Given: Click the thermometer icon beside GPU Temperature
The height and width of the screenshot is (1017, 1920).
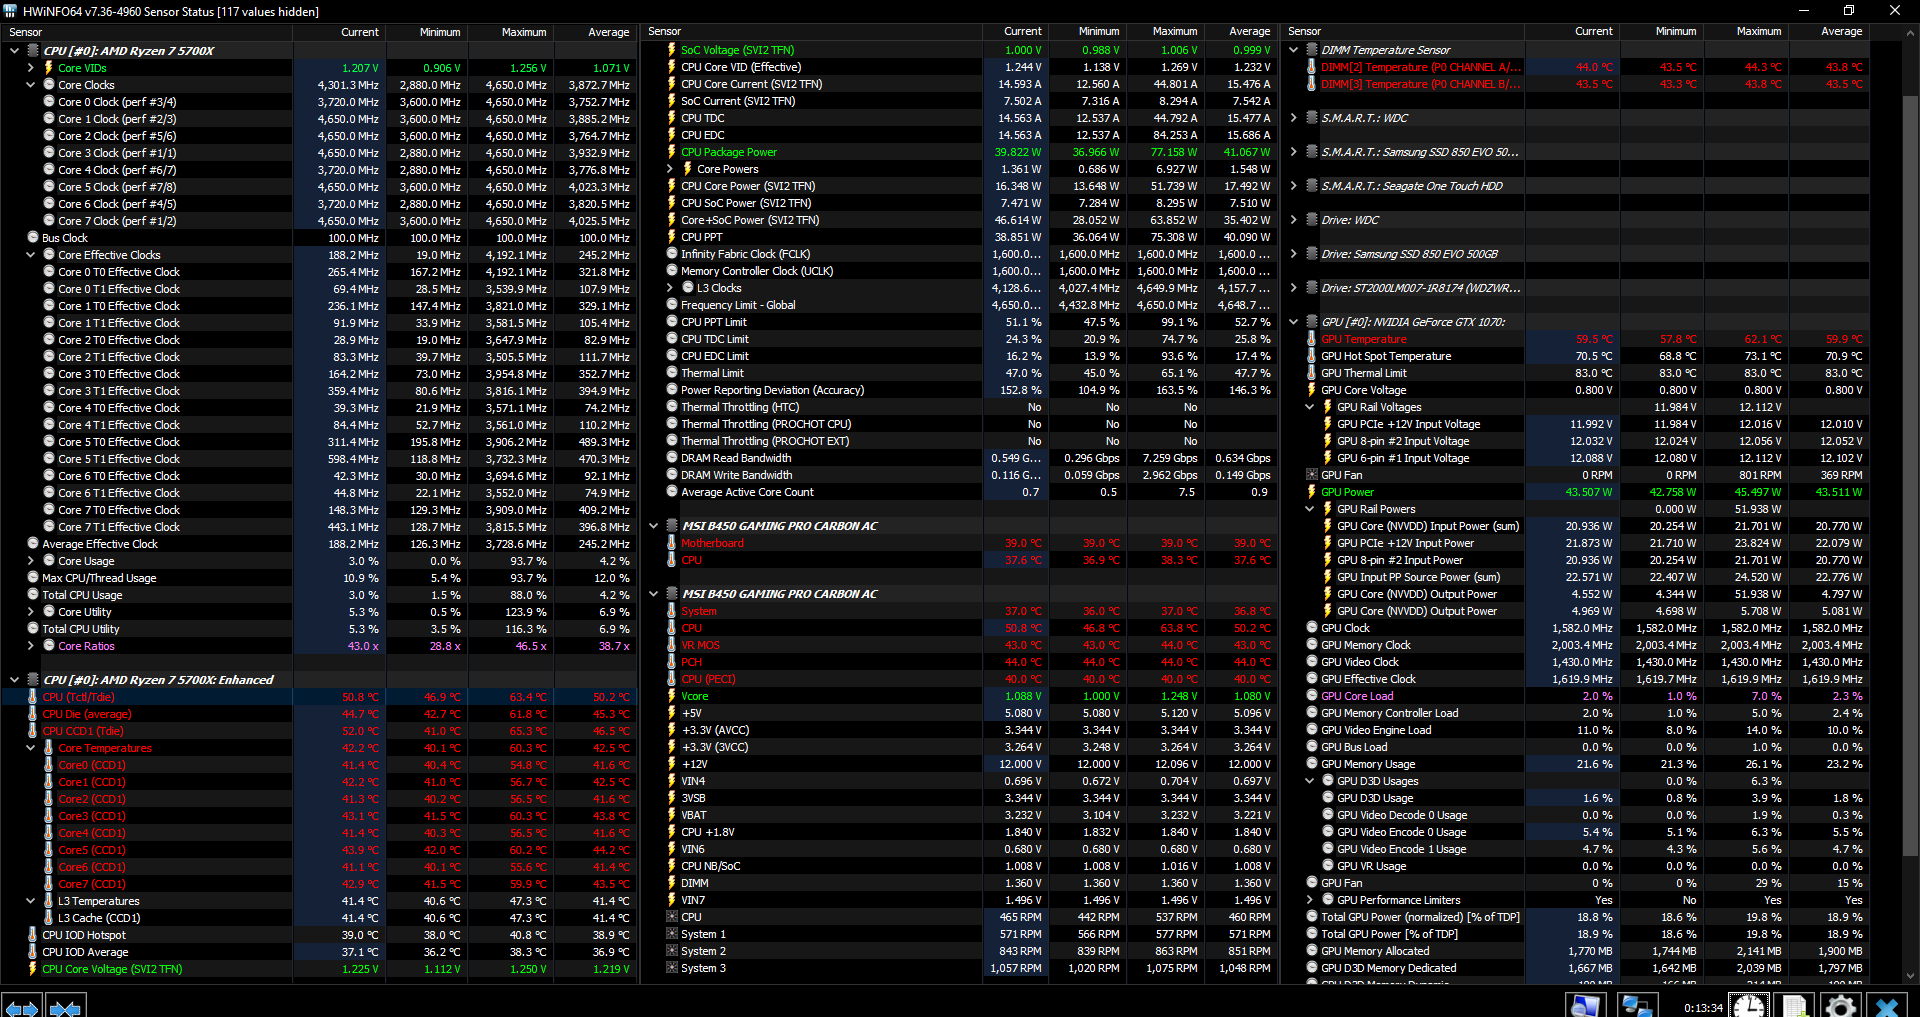Looking at the screenshot, I should (1312, 339).
